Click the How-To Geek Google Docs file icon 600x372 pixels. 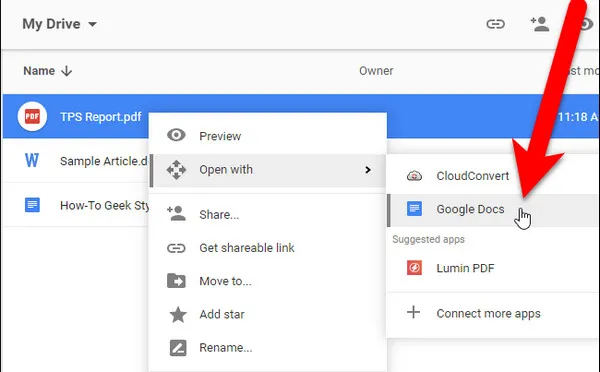[32, 205]
